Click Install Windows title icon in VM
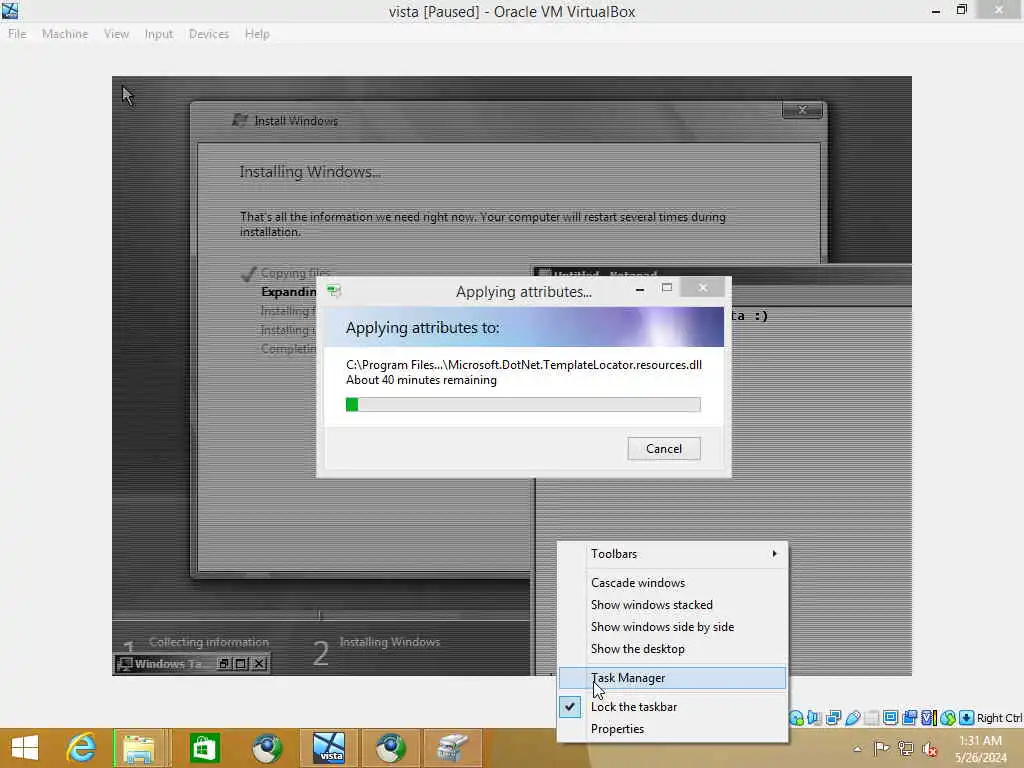Screen dimensions: 1024x768 point(240,120)
